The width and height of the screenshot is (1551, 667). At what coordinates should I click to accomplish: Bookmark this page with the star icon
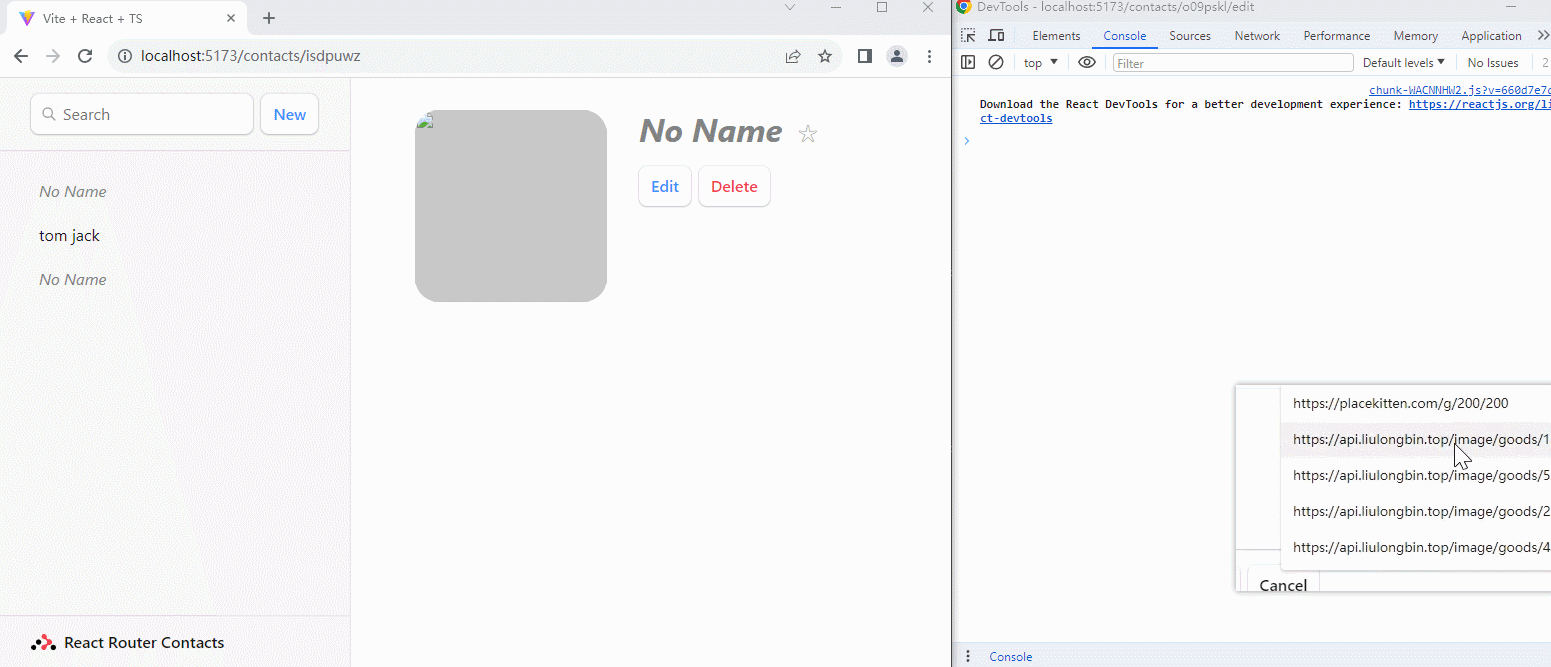point(825,56)
